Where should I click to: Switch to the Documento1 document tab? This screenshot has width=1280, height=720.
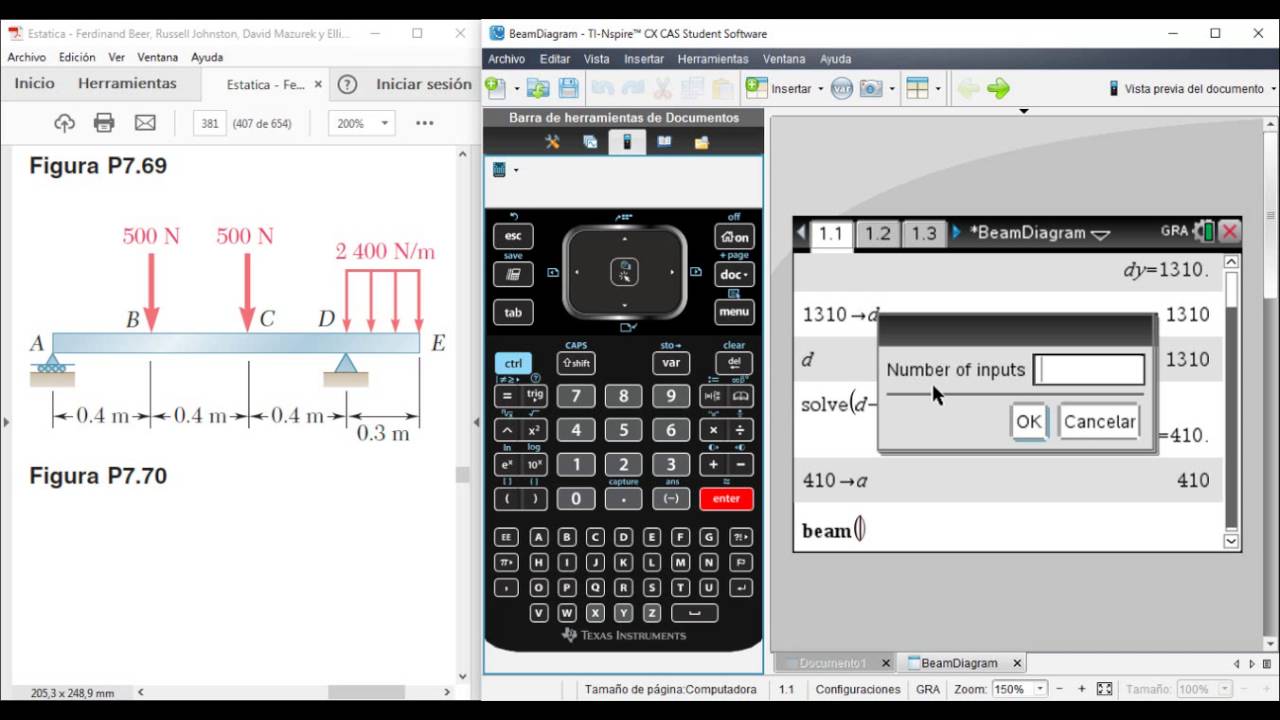tap(834, 663)
